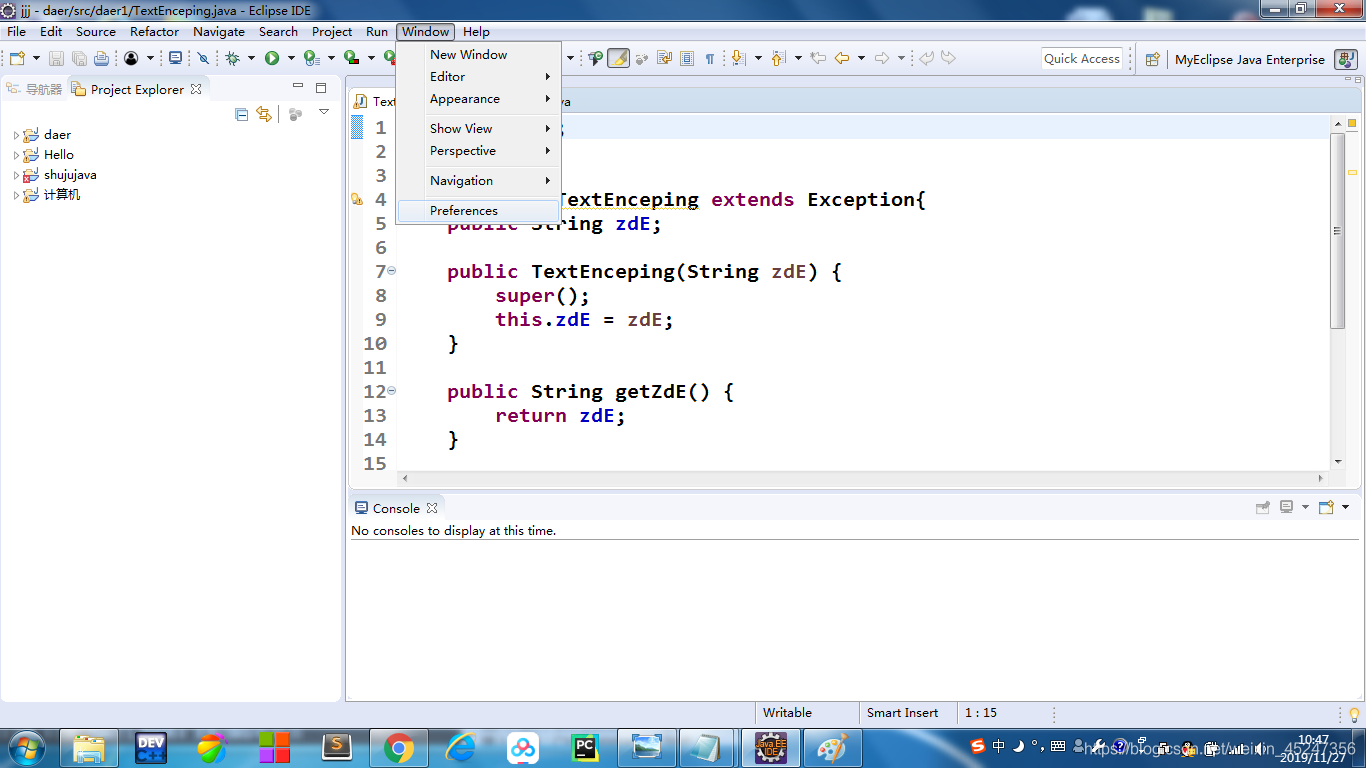Open the Open Console dropdown arrow
This screenshot has width=1366, height=768.
(x=1345, y=507)
